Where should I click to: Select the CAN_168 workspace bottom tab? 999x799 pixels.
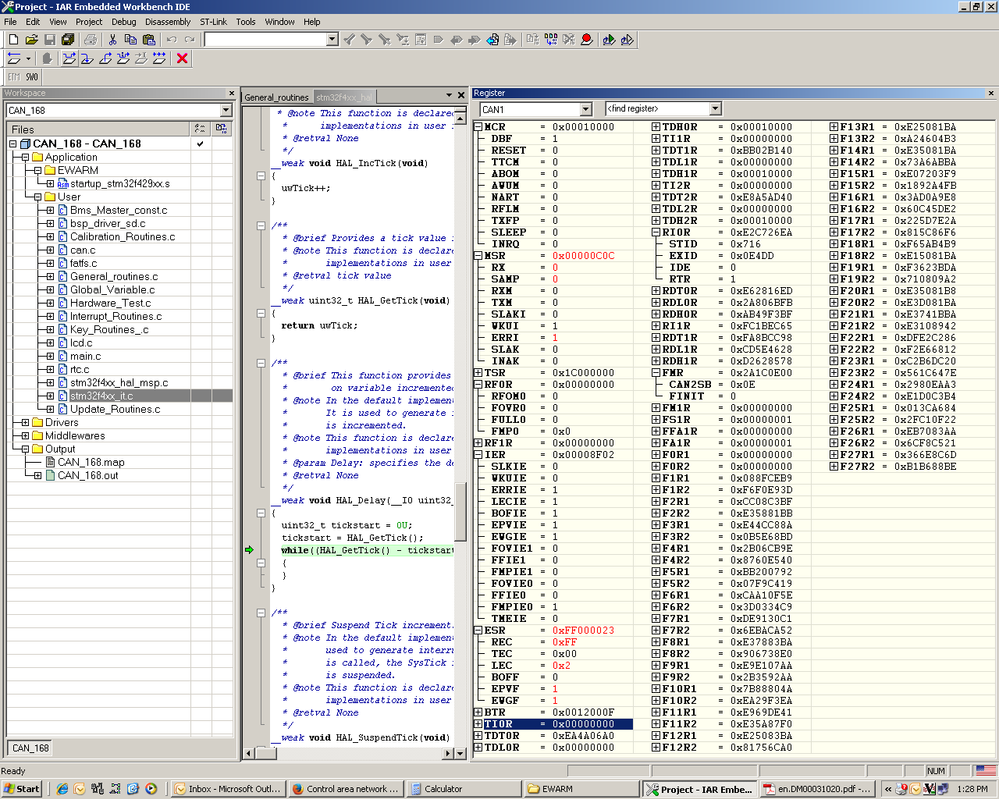coord(31,748)
